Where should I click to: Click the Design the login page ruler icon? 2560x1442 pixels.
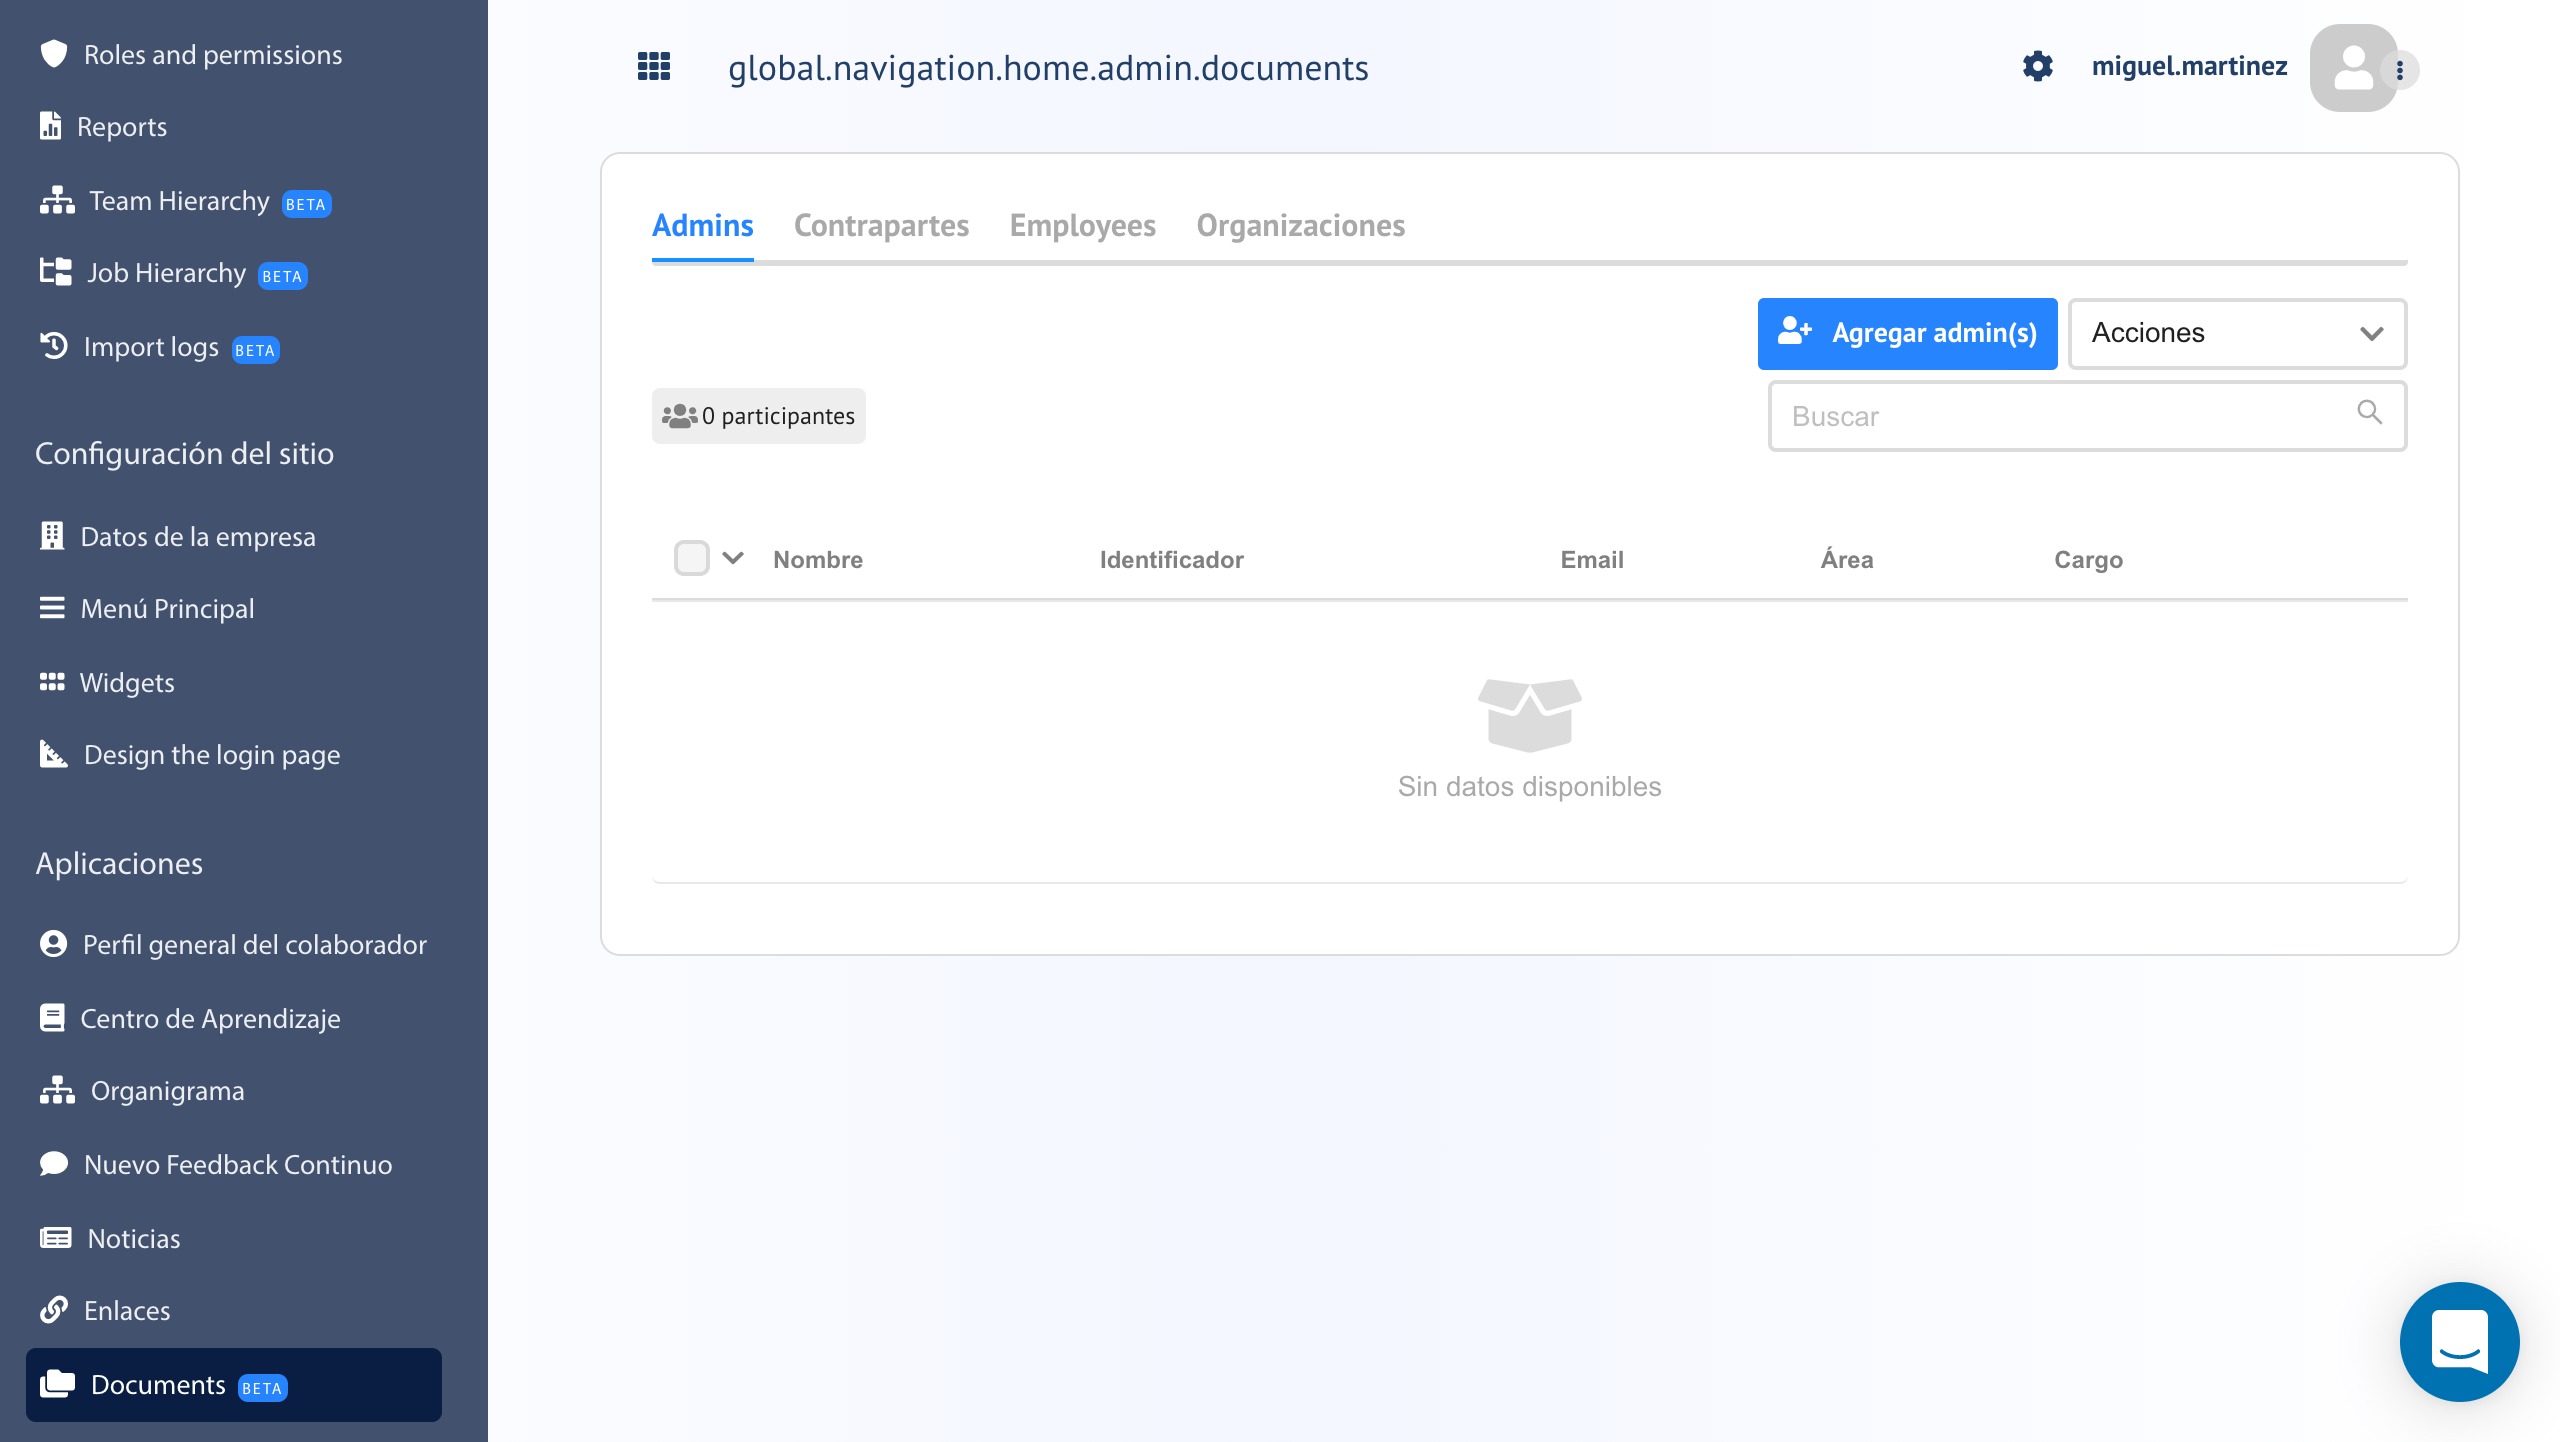click(x=54, y=754)
